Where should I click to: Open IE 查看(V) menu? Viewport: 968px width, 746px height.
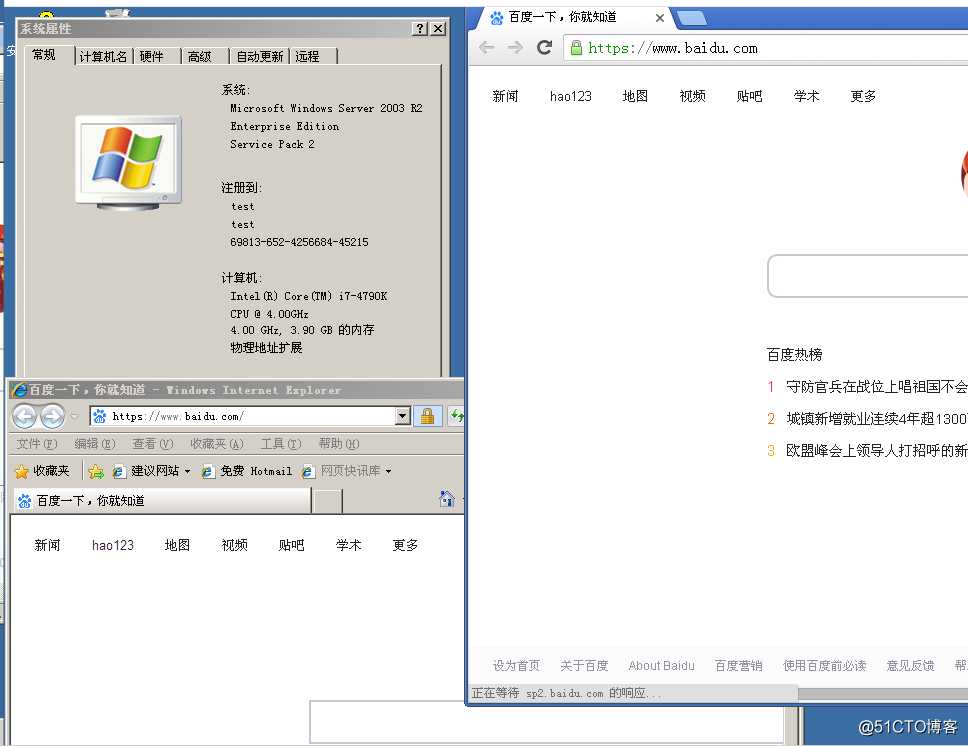[153, 443]
